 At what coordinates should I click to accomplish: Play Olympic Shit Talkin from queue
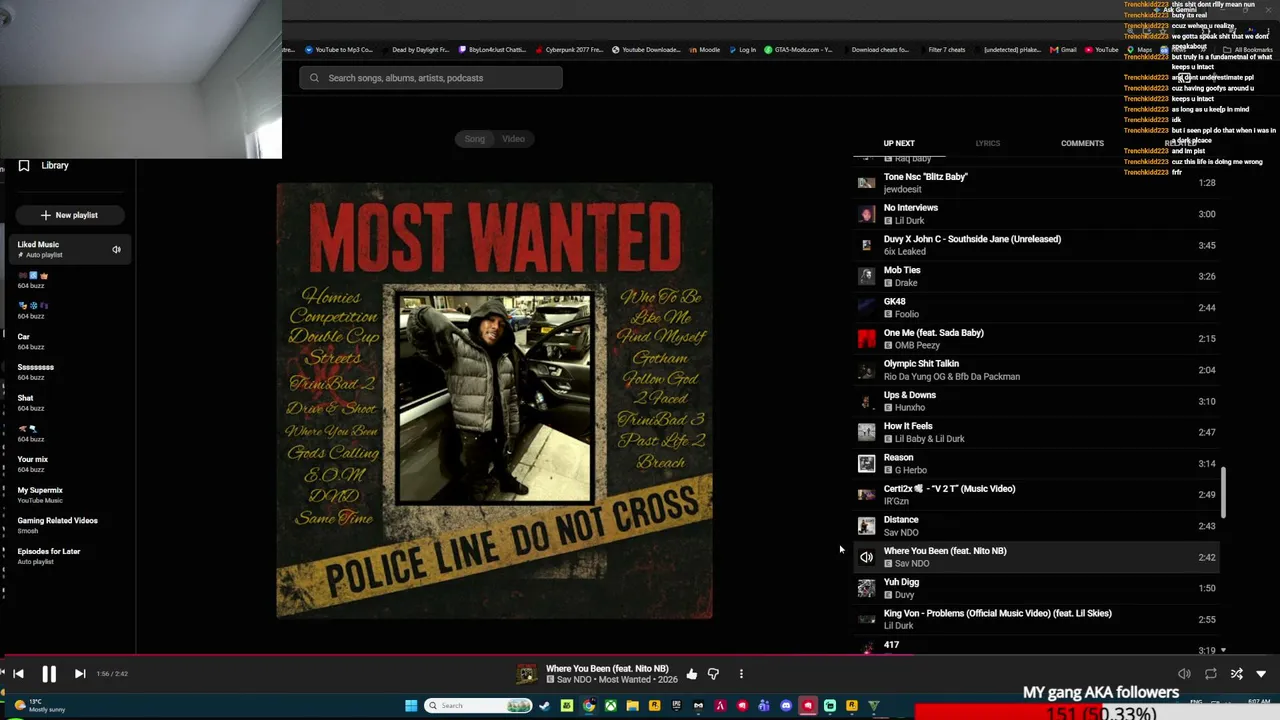(1036, 370)
